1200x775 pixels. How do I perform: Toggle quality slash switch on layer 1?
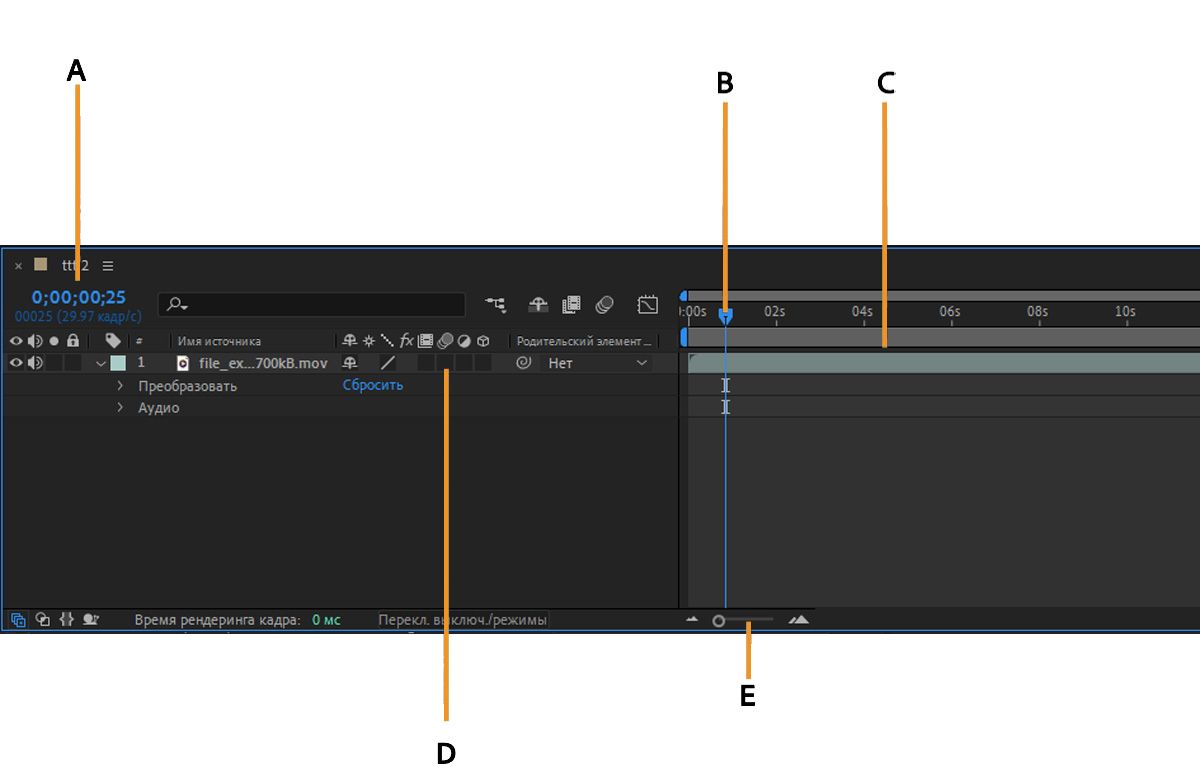387,363
